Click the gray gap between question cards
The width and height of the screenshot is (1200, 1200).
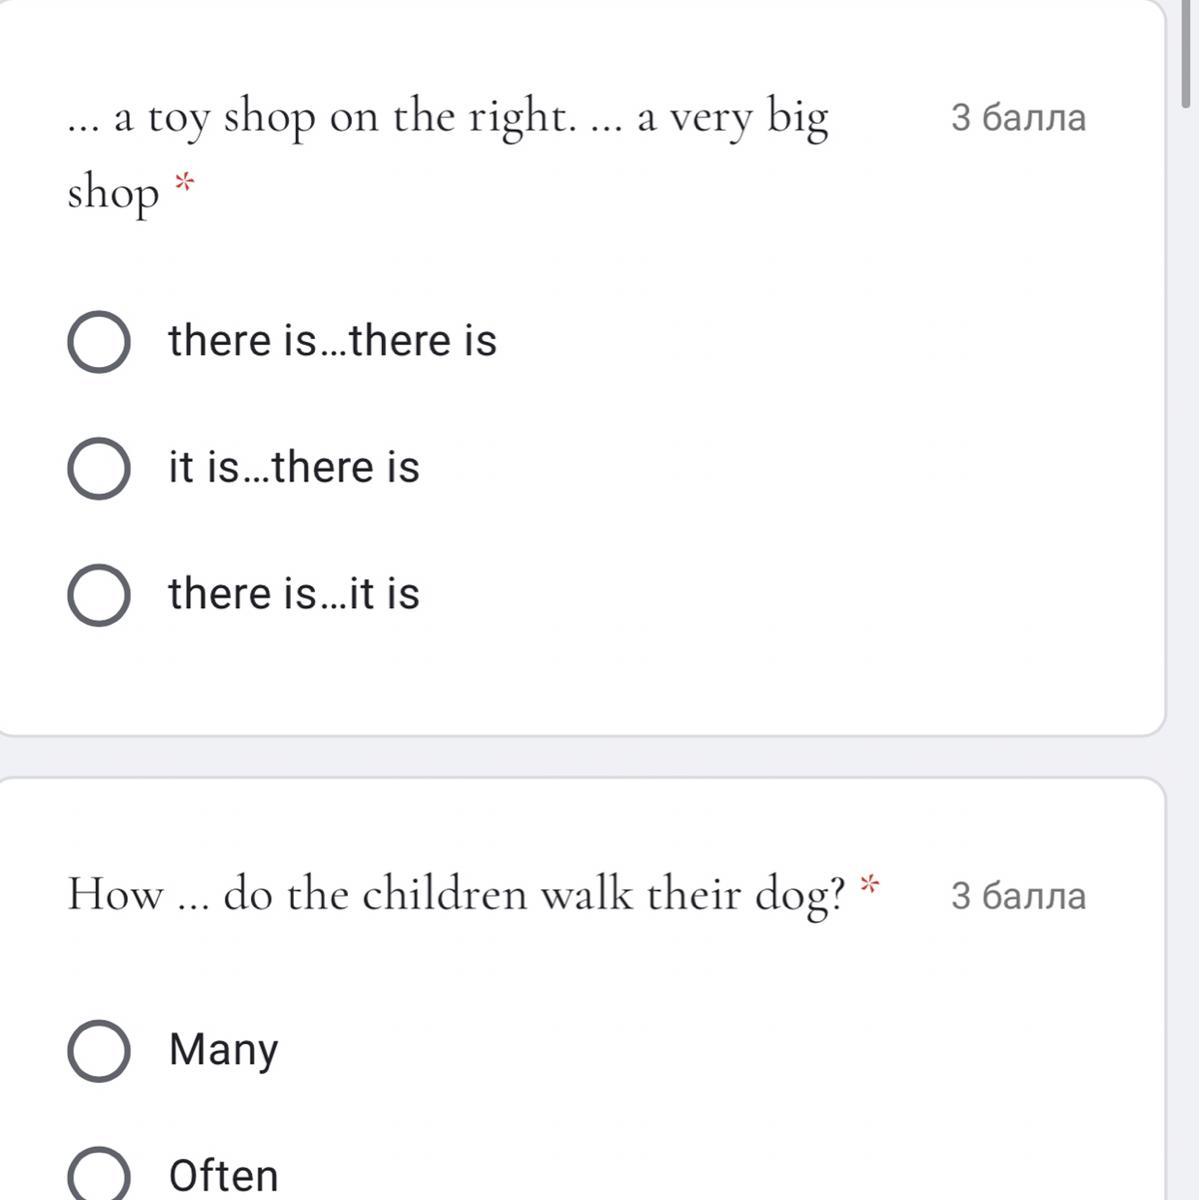point(580,757)
